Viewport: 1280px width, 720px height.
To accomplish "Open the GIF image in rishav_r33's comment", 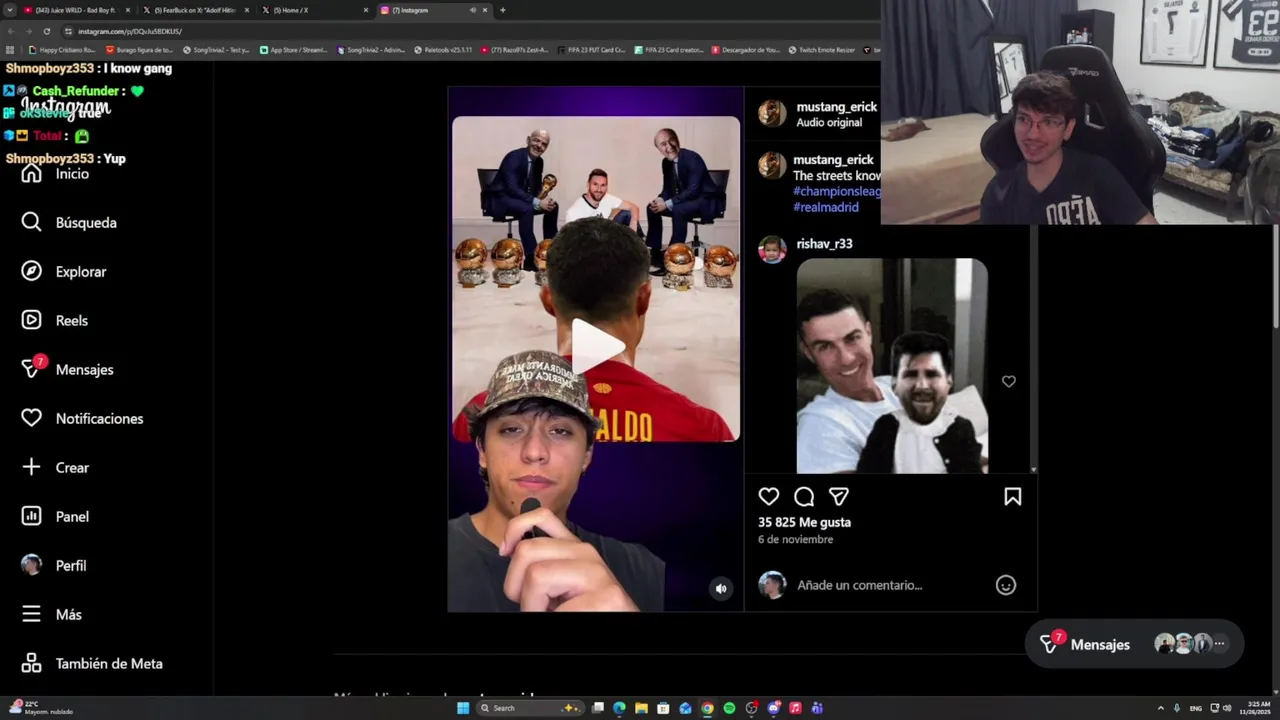I will 892,366.
